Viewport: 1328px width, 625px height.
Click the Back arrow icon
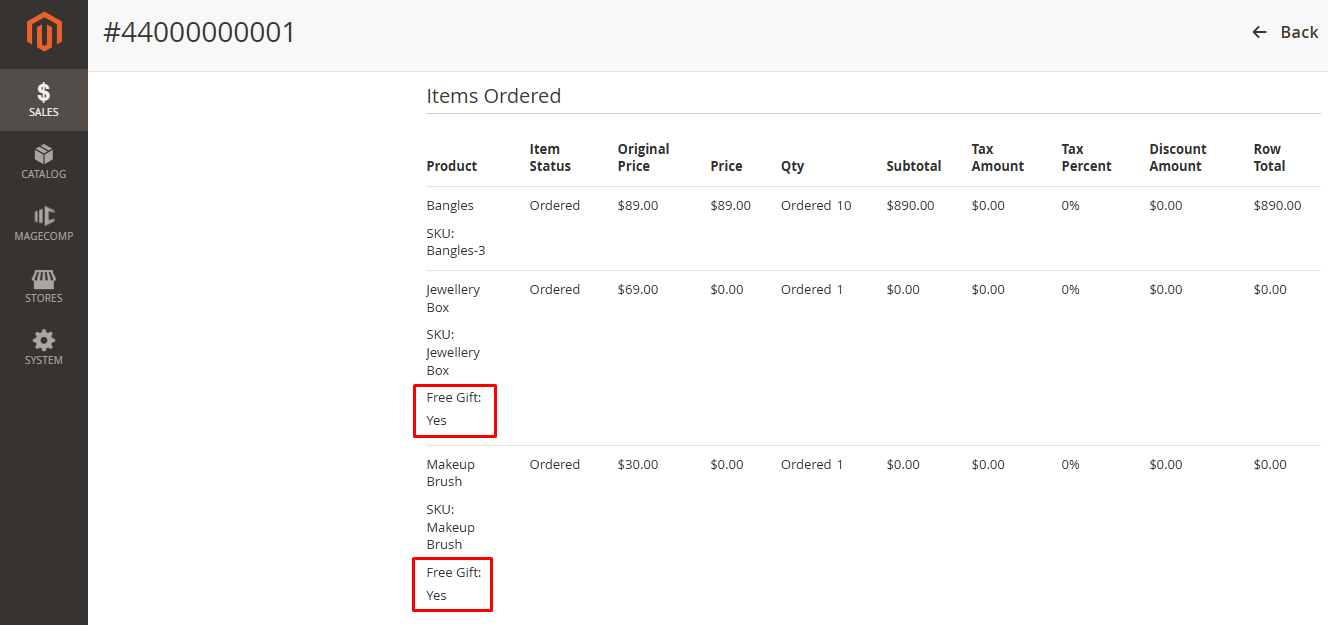pyautogui.click(x=1260, y=32)
